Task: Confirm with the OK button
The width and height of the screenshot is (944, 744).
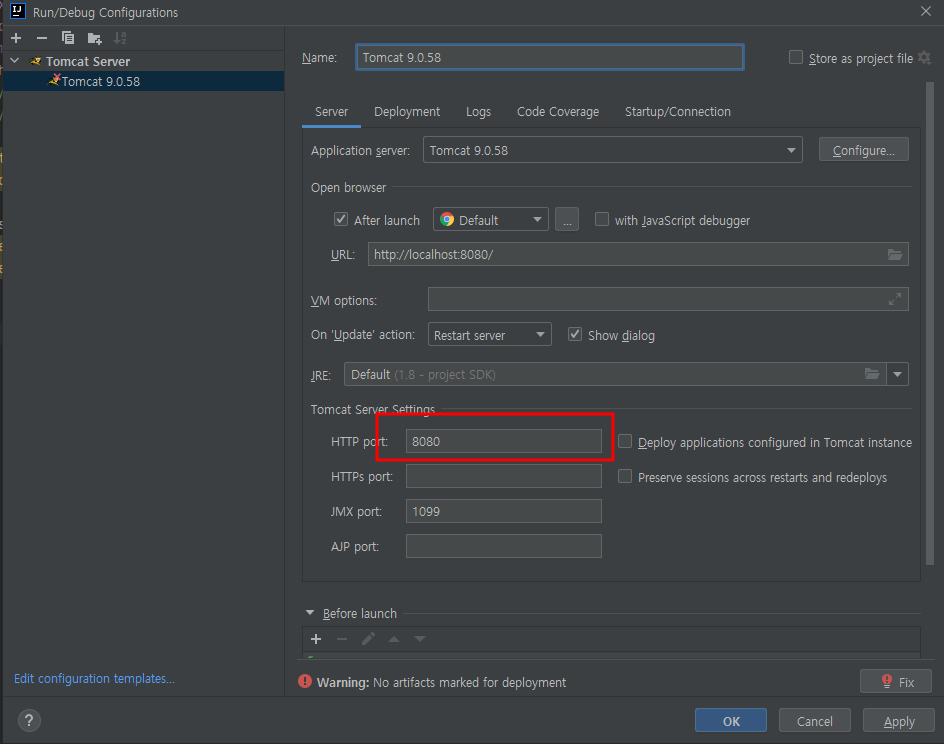Action: [x=731, y=721]
